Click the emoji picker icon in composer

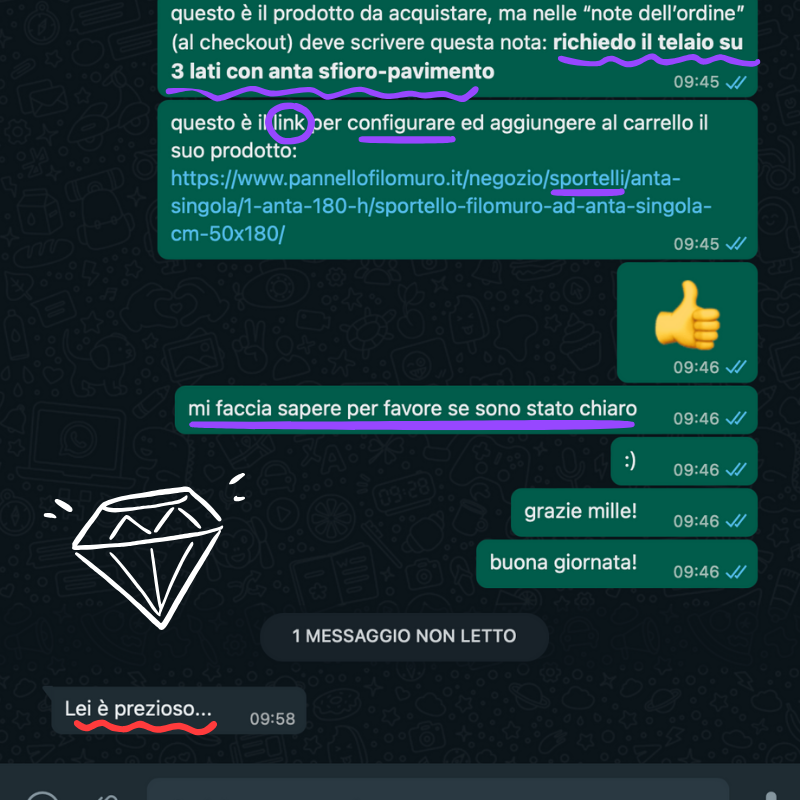click(42, 796)
